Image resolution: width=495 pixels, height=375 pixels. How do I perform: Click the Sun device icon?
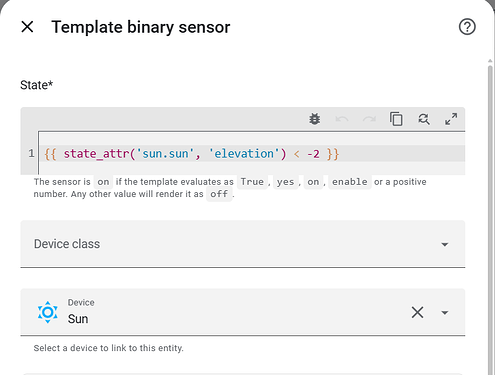48,312
